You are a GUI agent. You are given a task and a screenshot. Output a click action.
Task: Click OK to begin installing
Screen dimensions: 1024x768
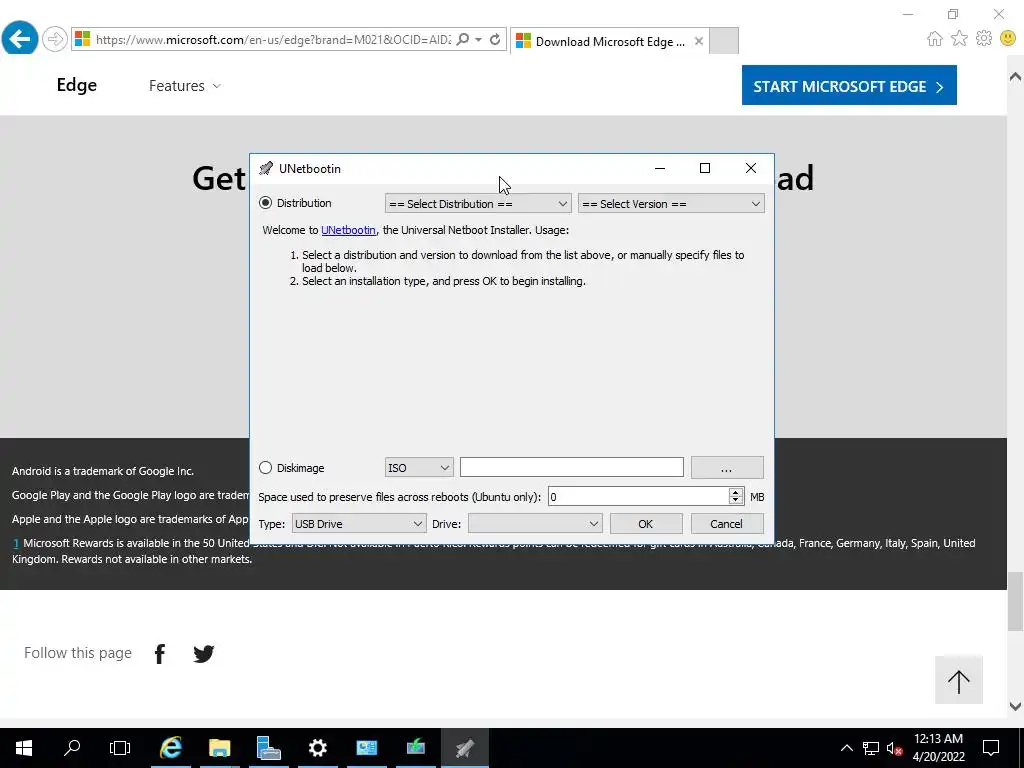pyautogui.click(x=646, y=524)
